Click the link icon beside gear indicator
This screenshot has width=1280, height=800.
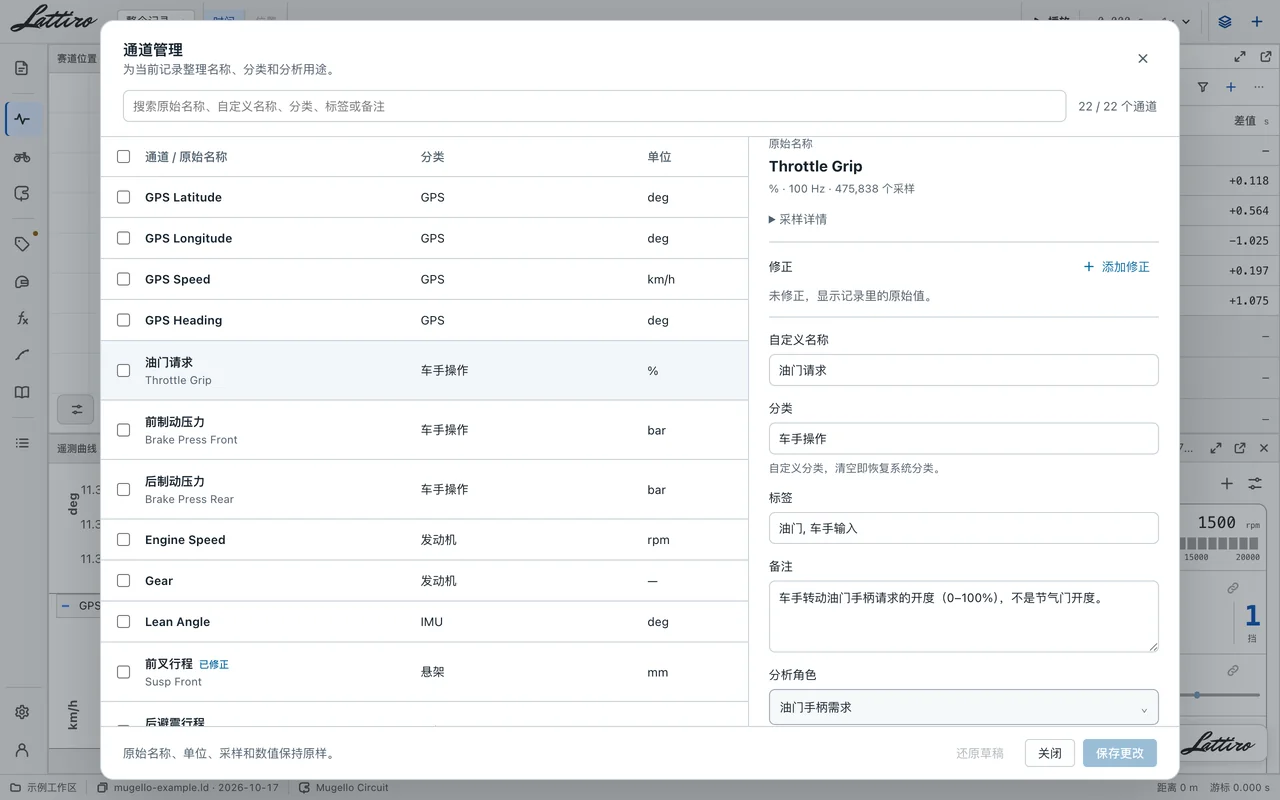(1232, 588)
